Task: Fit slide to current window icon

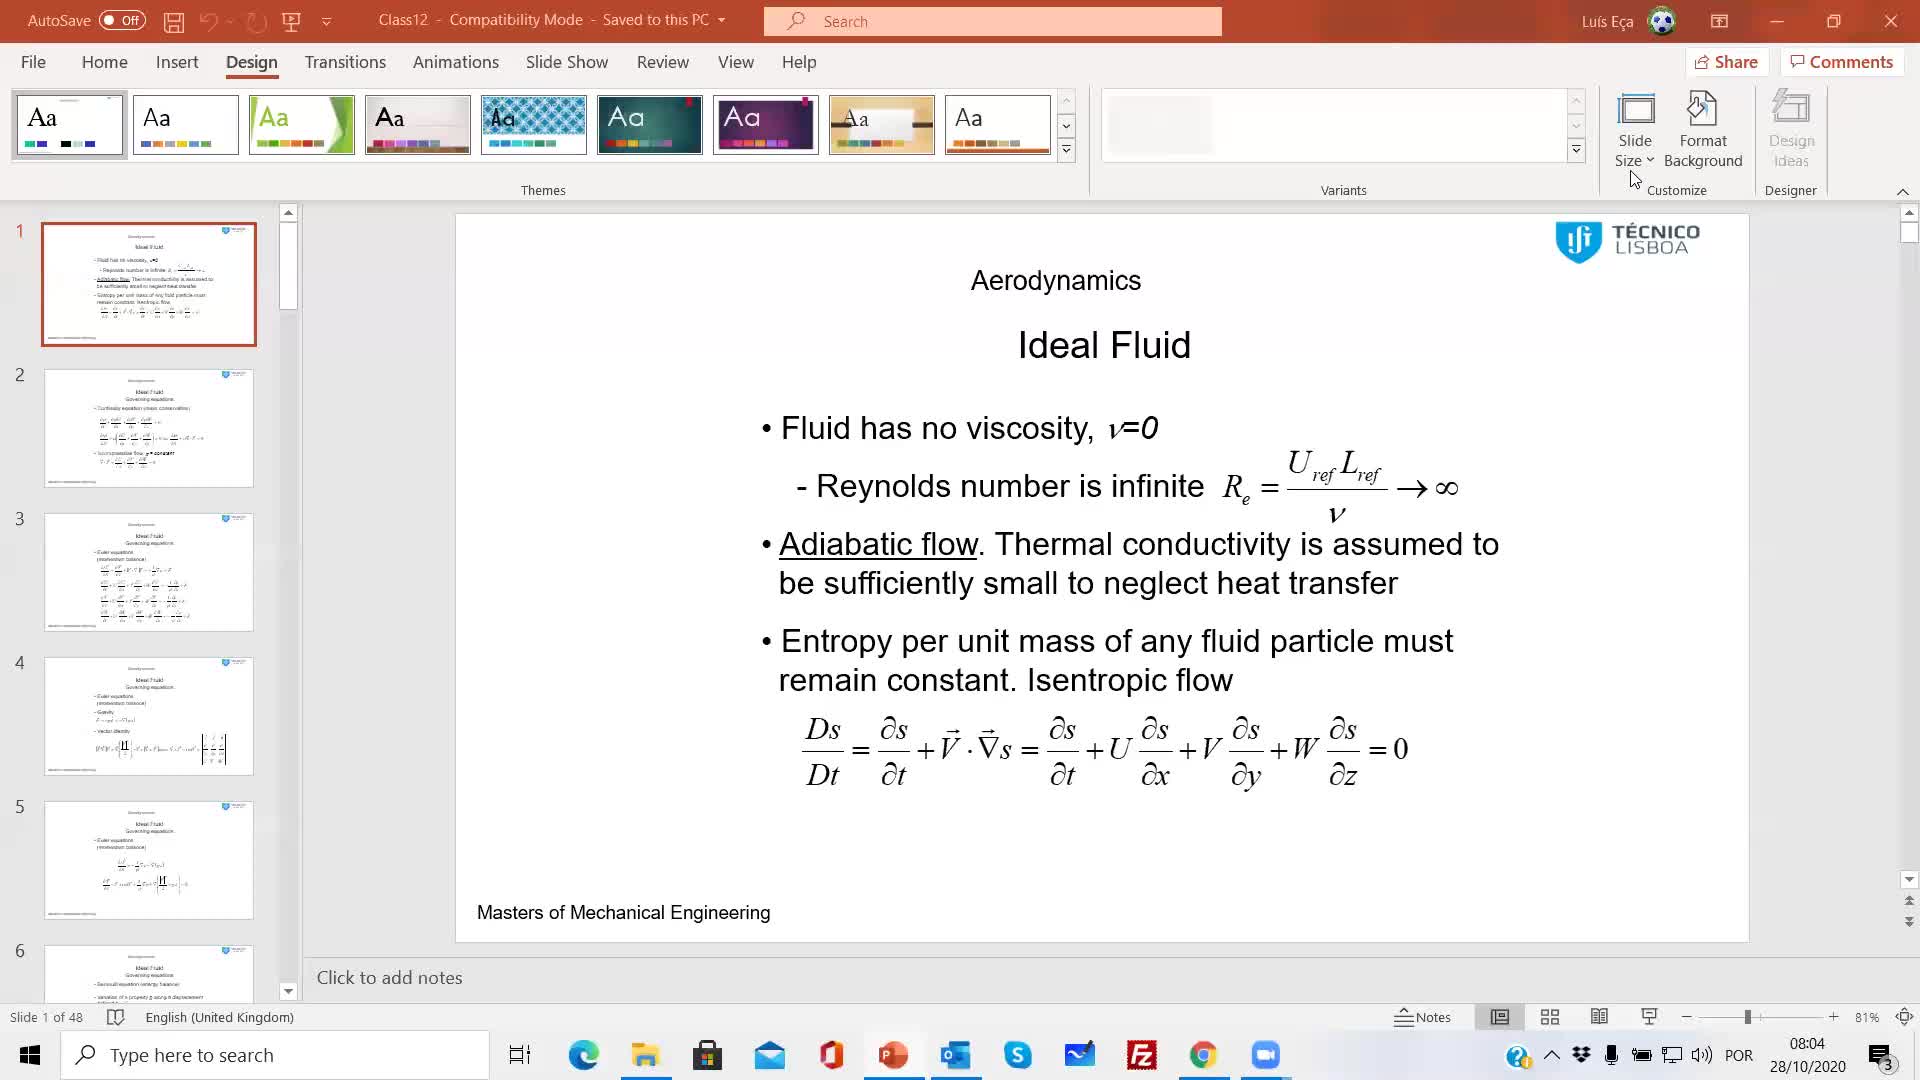Action: [1904, 1017]
